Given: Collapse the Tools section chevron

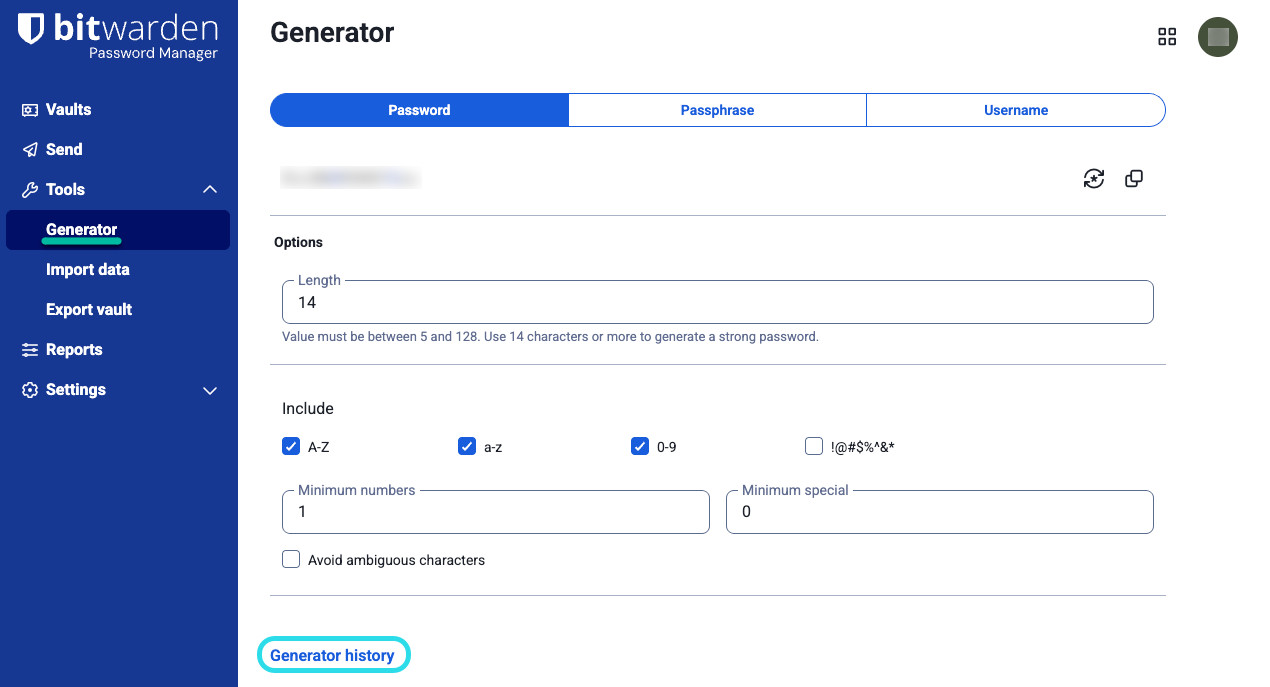Looking at the screenshot, I should [209, 189].
